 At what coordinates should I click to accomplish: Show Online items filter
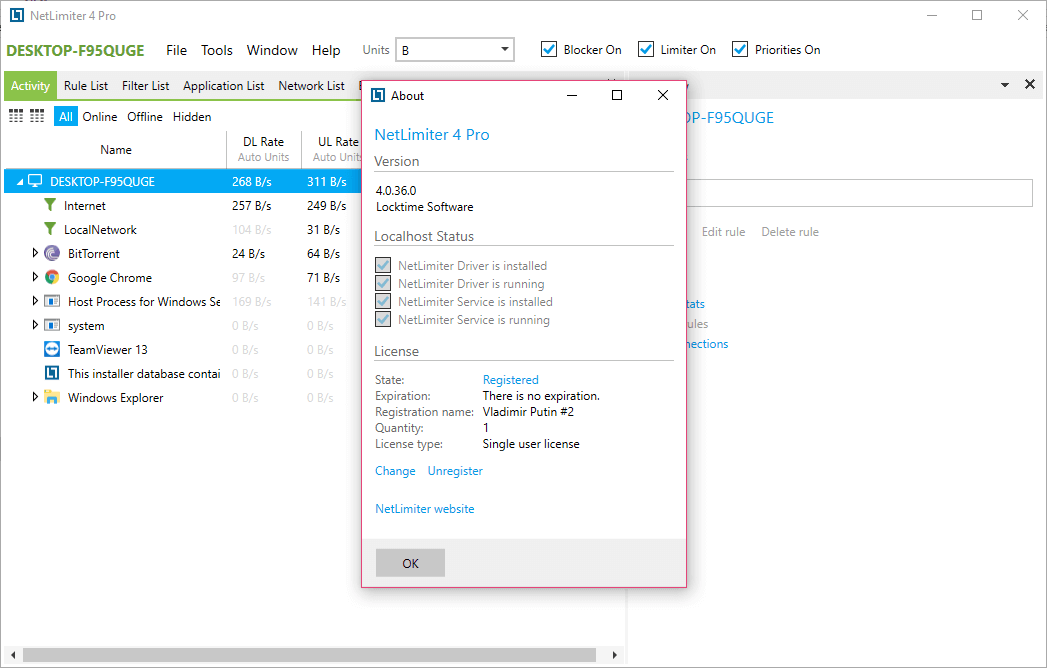point(100,116)
